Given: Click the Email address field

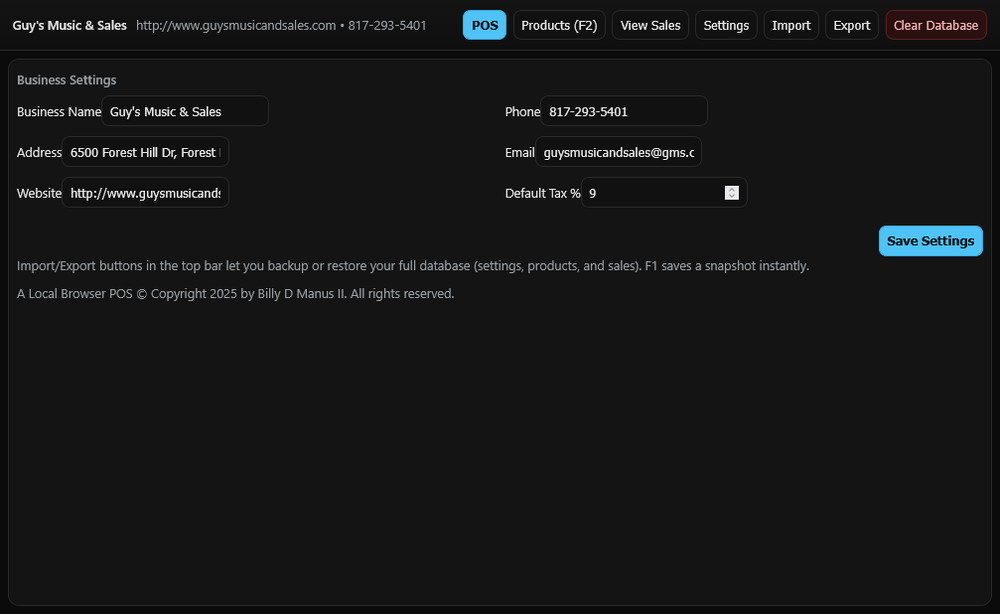Looking at the screenshot, I should 617,152.
